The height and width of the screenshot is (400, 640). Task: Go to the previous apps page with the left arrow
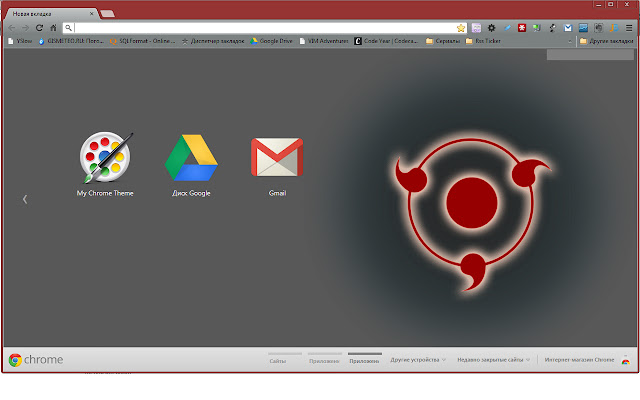click(x=25, y=199)
